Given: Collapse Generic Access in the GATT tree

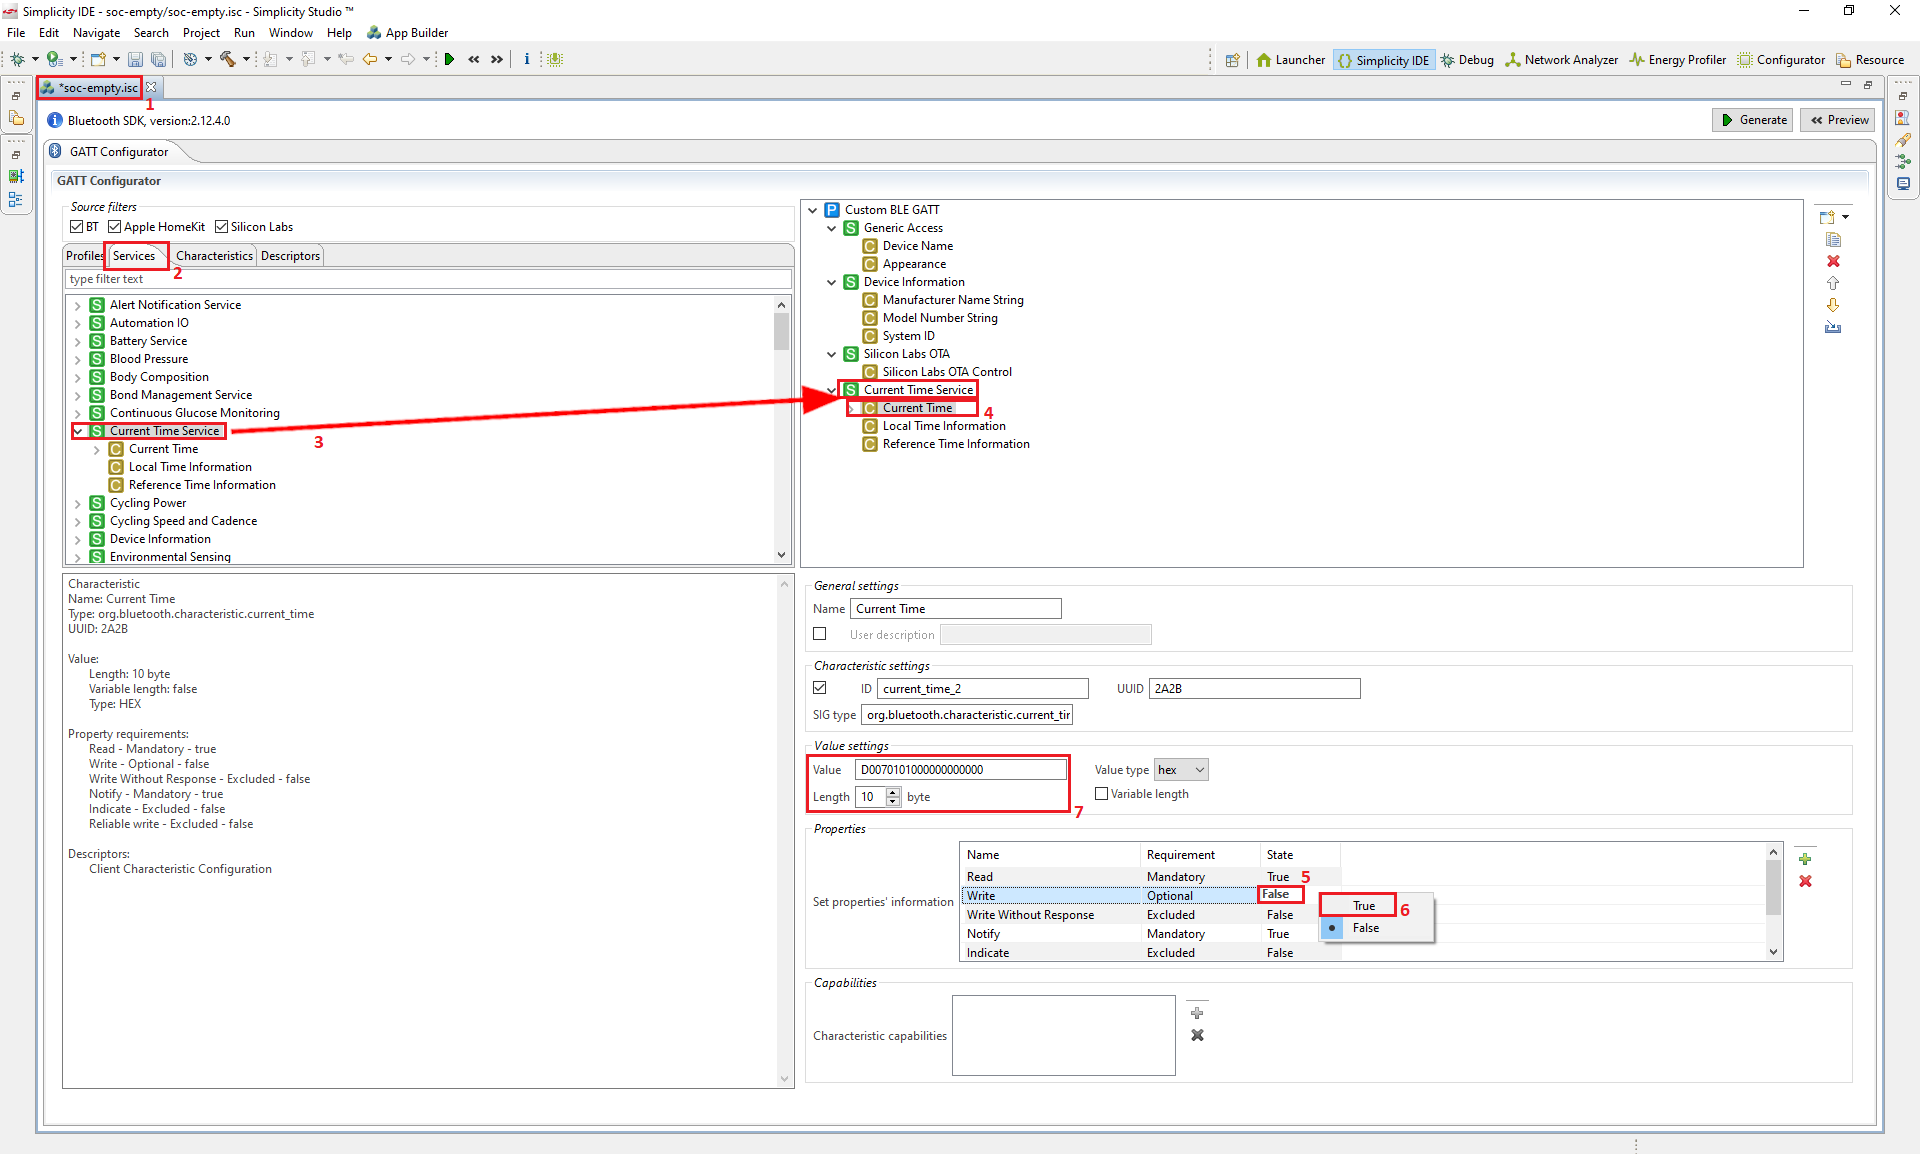Looking at the screenshot, I should 832,229.
